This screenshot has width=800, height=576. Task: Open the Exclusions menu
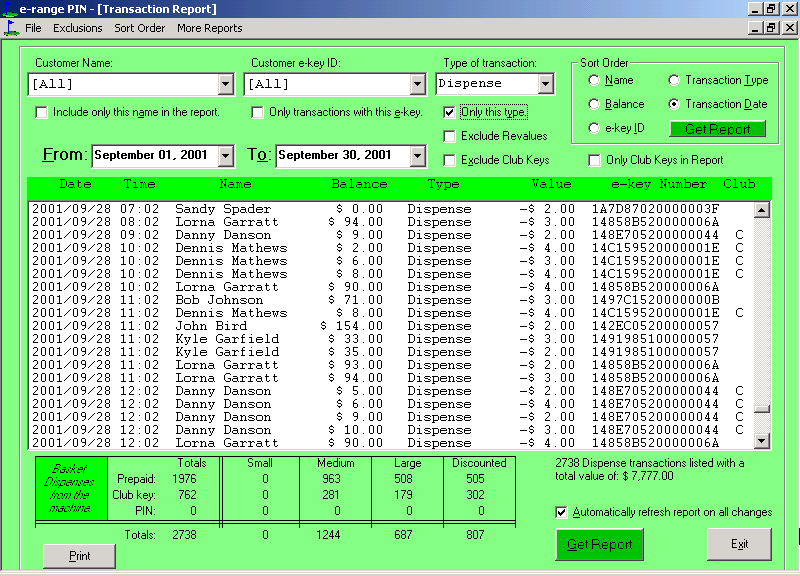(78, 28)
